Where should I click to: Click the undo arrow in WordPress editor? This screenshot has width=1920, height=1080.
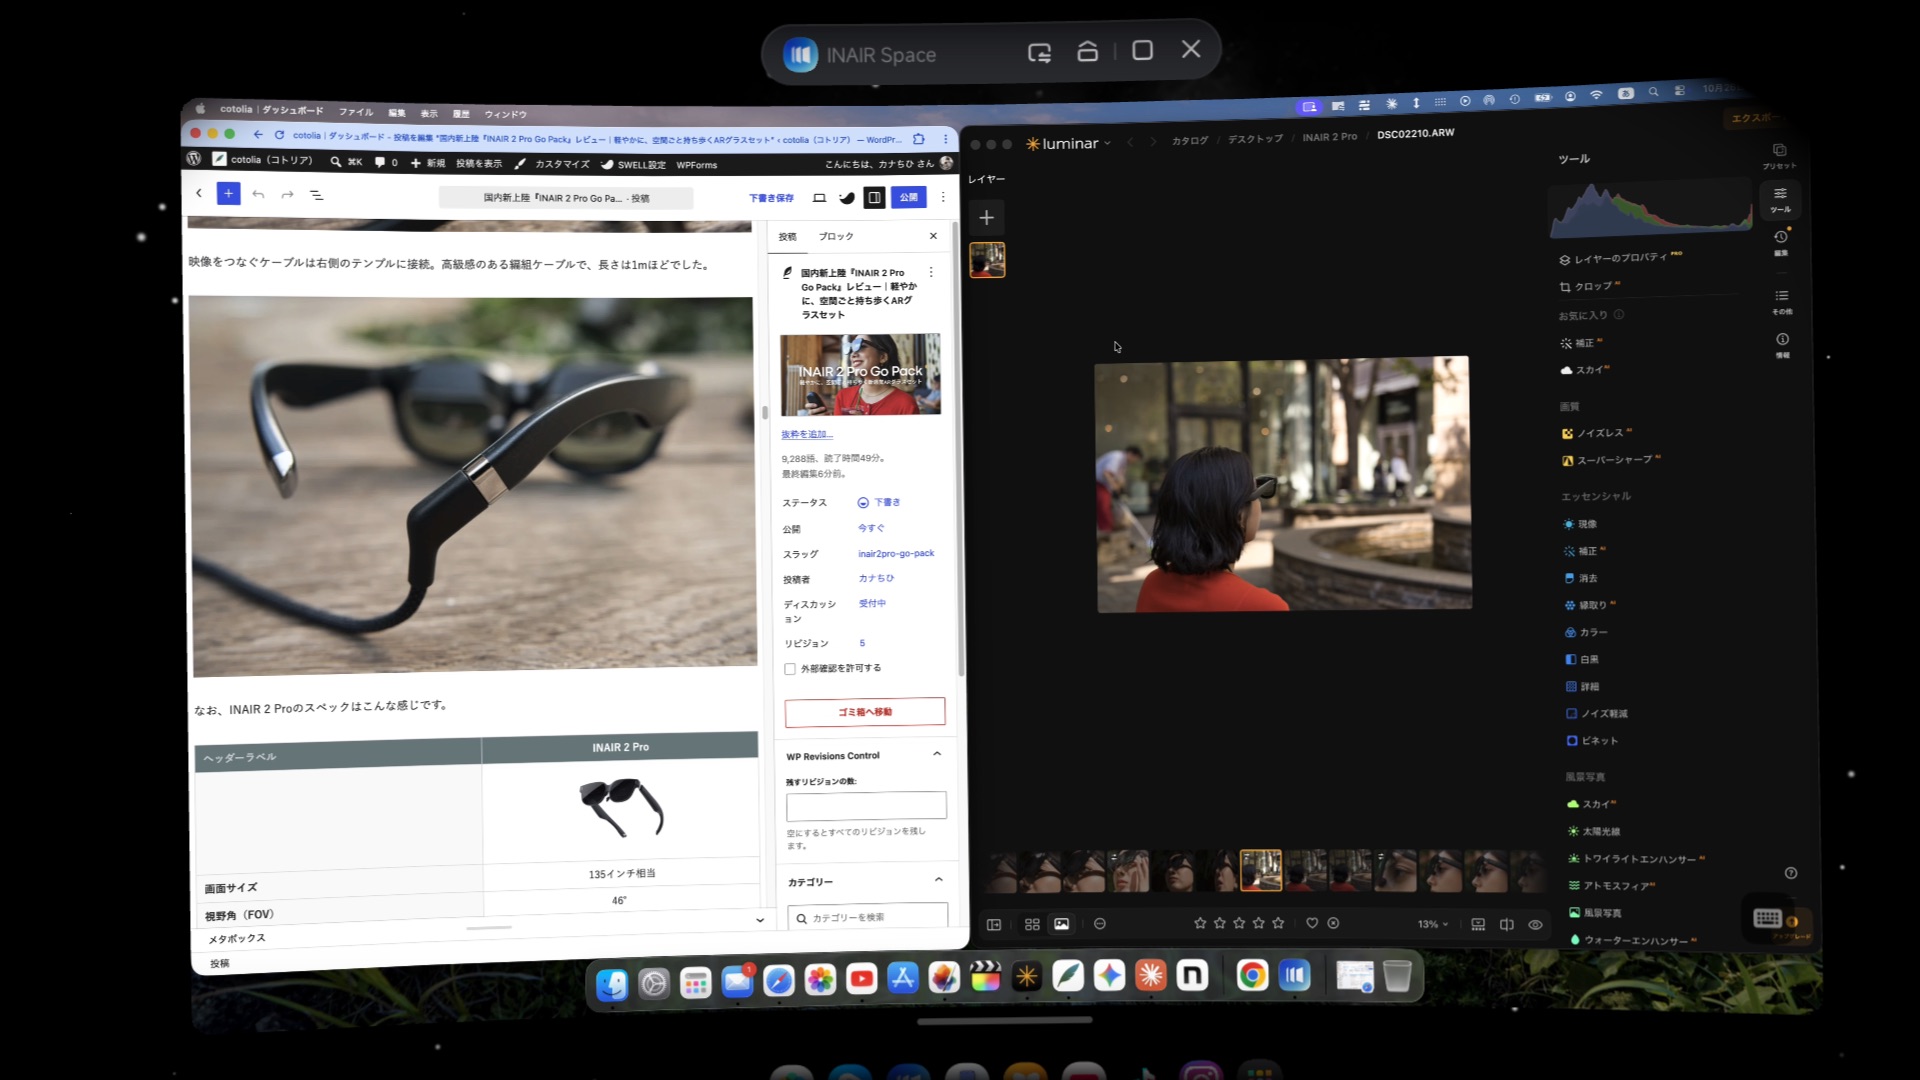[x=258, y=194]
